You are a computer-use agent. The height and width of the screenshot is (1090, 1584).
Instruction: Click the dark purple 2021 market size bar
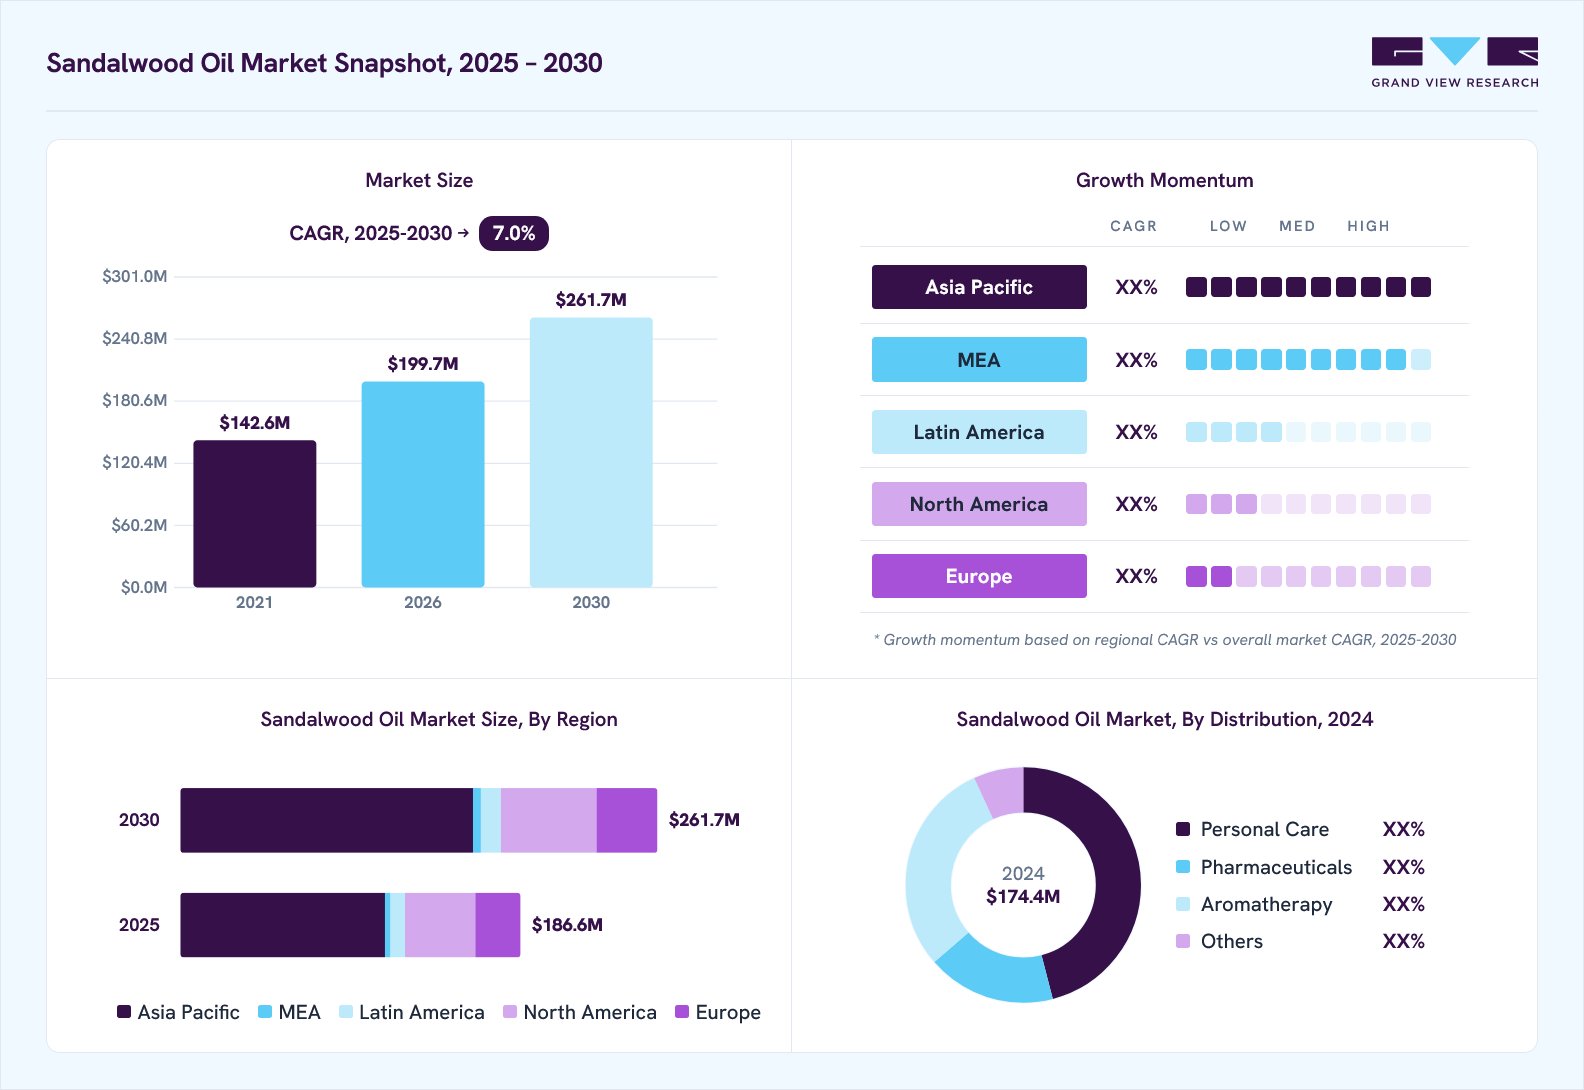[255, 513]
